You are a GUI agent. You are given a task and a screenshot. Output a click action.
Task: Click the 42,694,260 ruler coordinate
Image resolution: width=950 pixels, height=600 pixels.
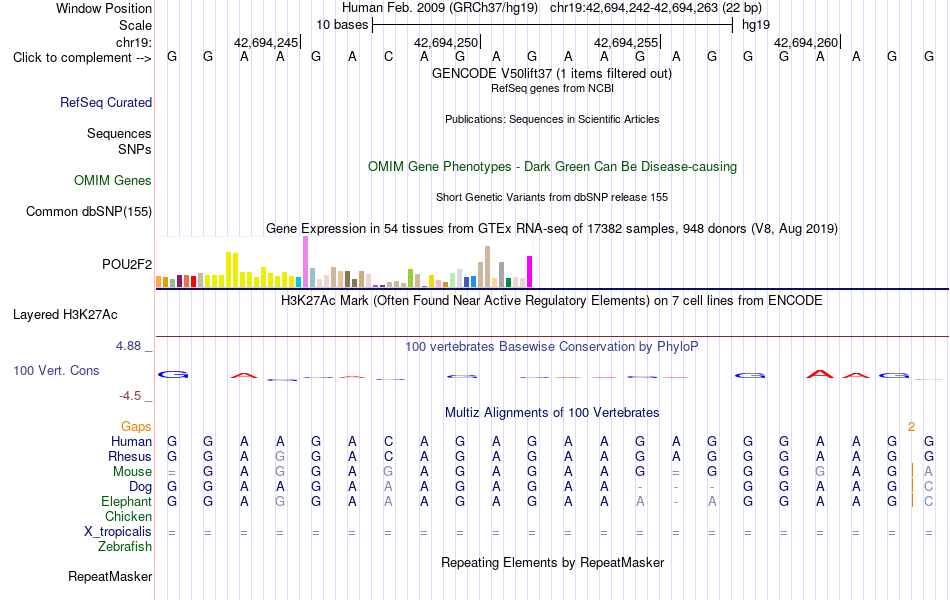point(806,42)
